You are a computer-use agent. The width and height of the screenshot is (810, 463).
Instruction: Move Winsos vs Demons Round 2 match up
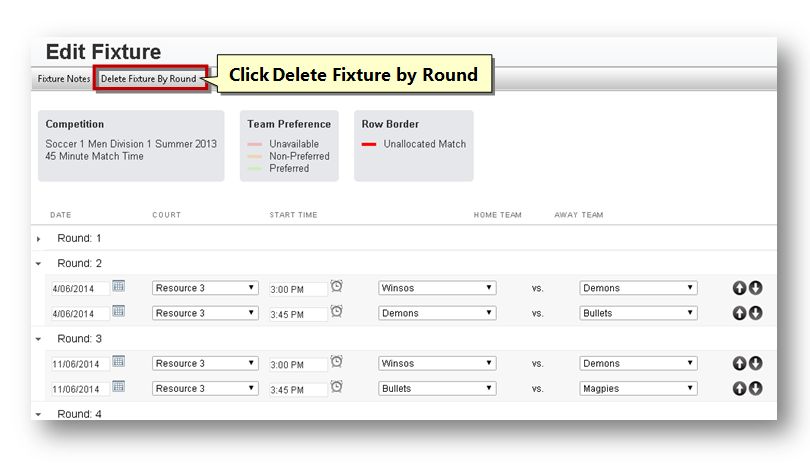(739, 288)
